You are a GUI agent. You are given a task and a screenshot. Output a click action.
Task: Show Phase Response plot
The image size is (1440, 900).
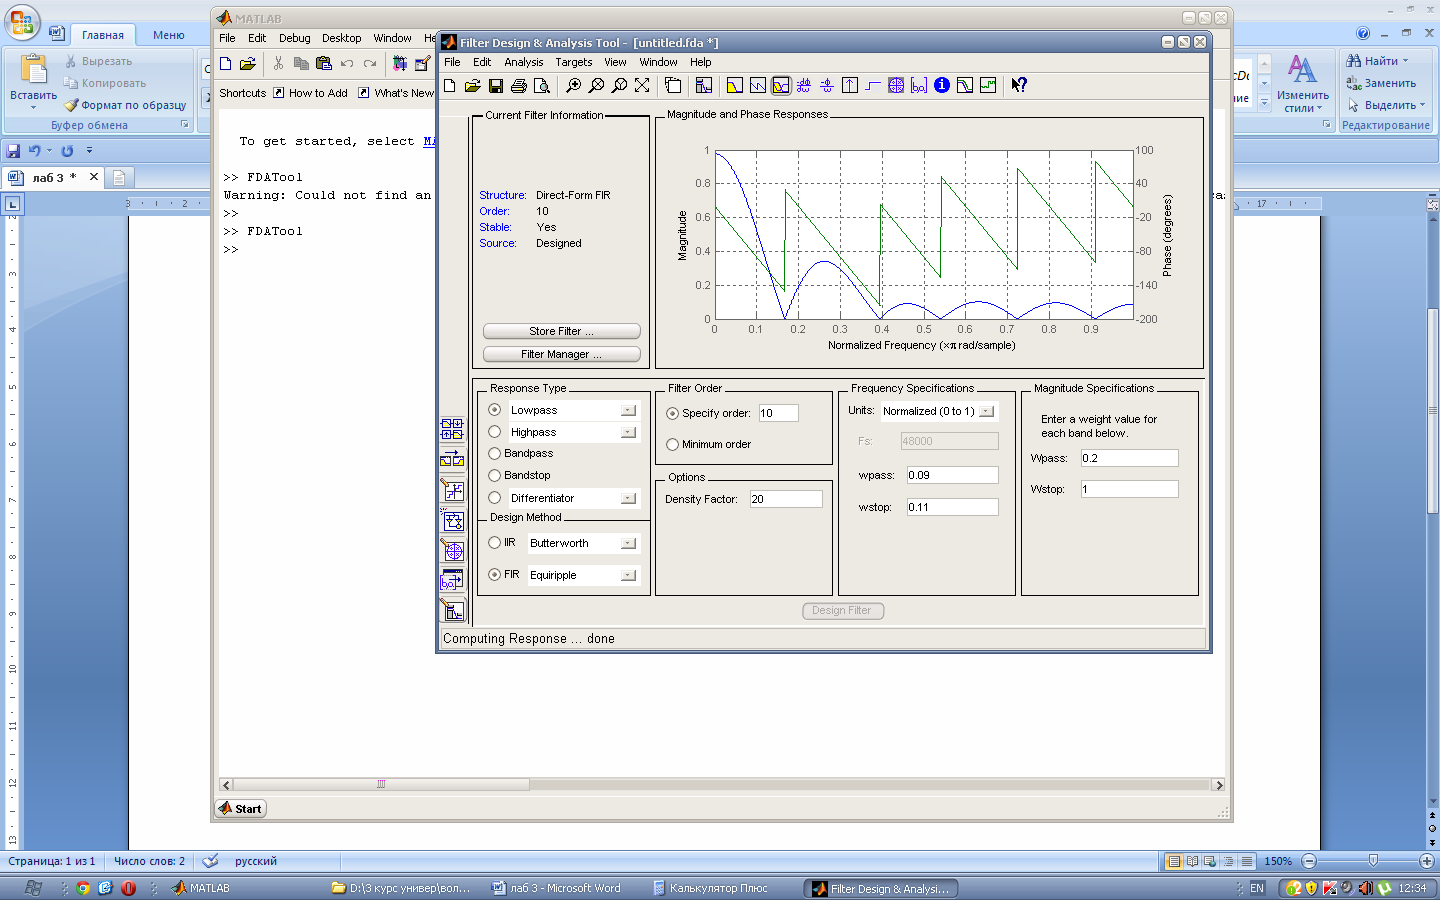point(758,86)
